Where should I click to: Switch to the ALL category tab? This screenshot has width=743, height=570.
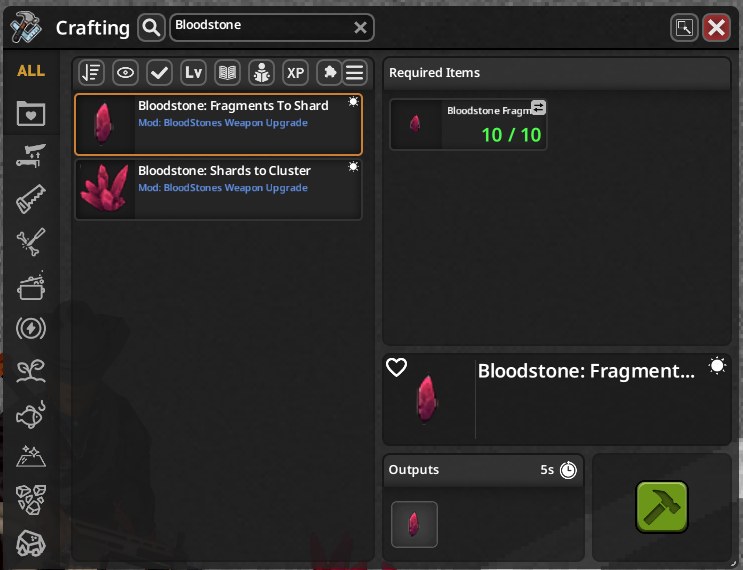pyautogui.click(x=31, y=71)
